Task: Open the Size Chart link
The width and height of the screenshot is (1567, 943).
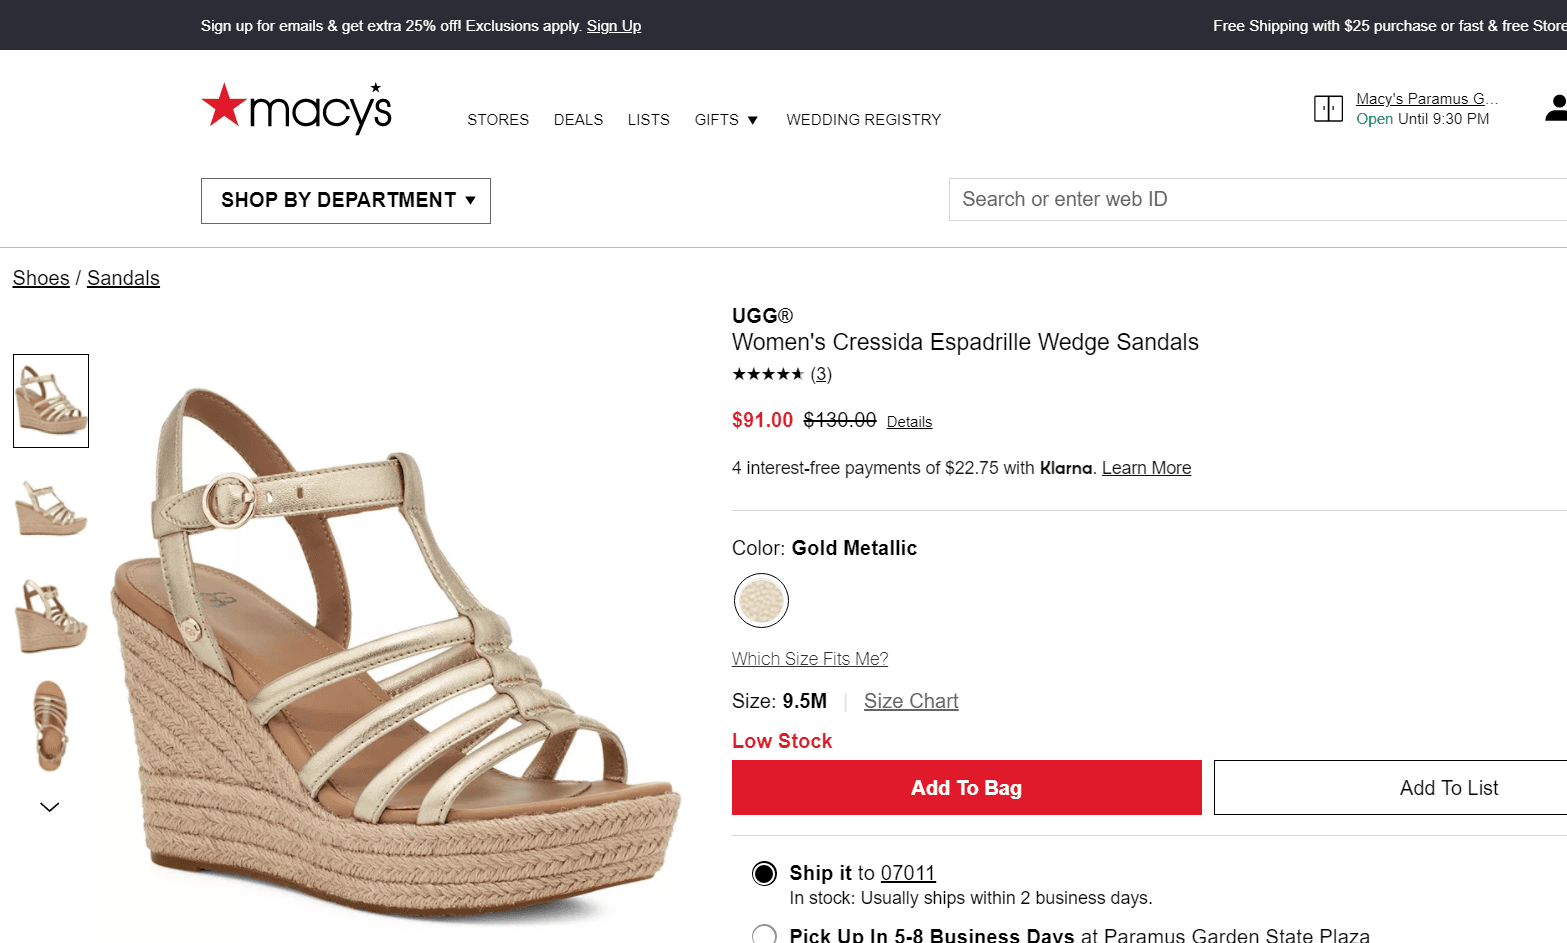Action: coord(911,701)
